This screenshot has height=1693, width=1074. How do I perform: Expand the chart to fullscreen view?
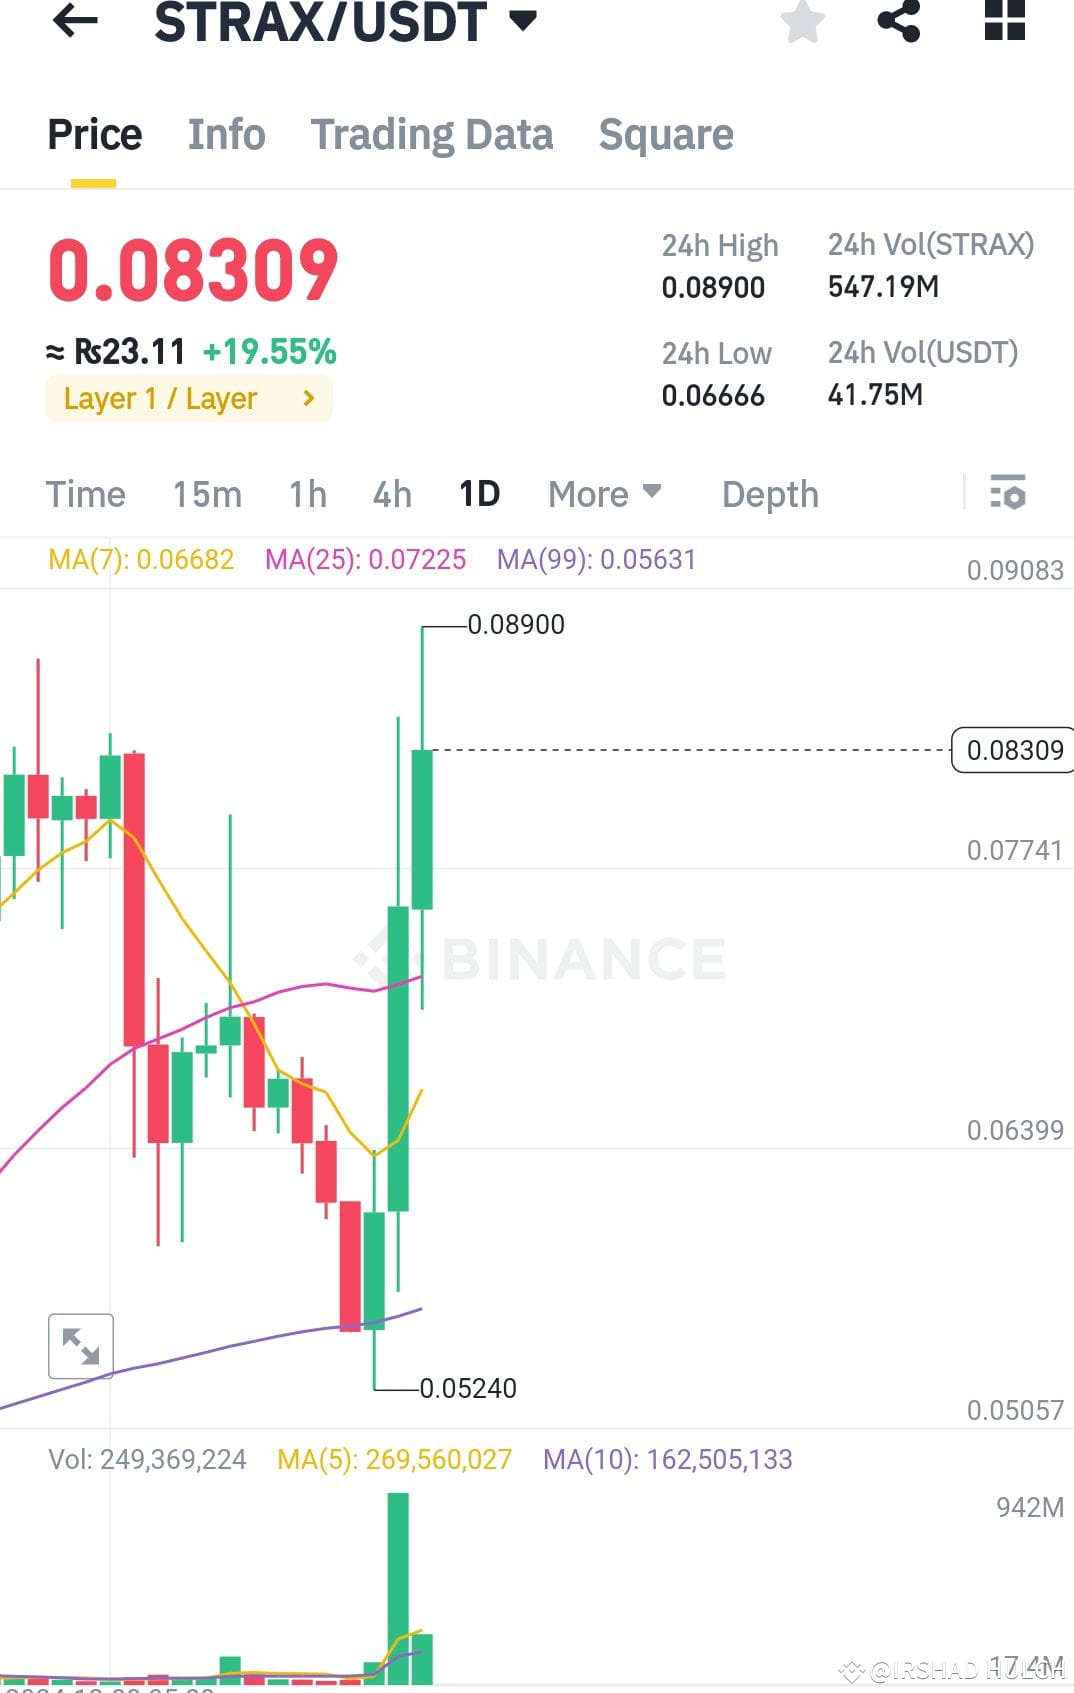(x=81, y=1346)
